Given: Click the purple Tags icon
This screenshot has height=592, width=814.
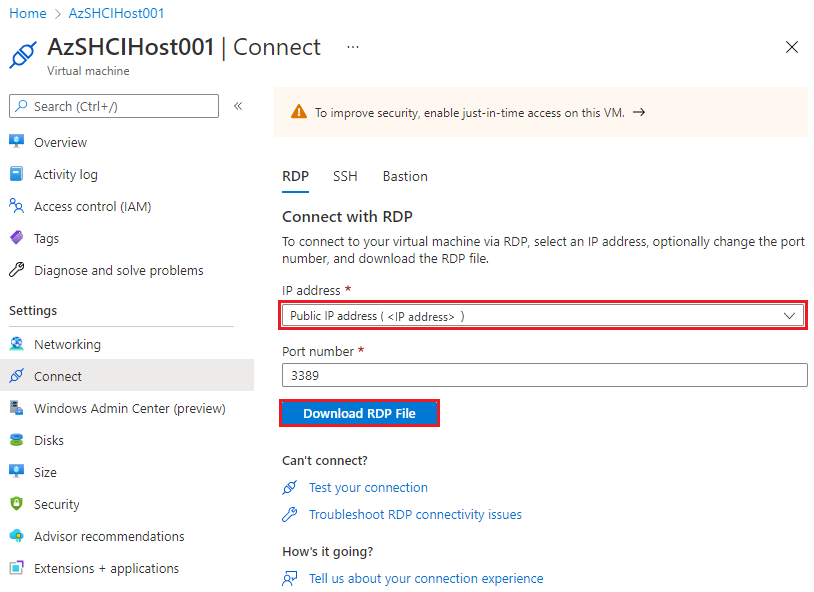Looking at the screenshot, I should [x=17, y=238].
